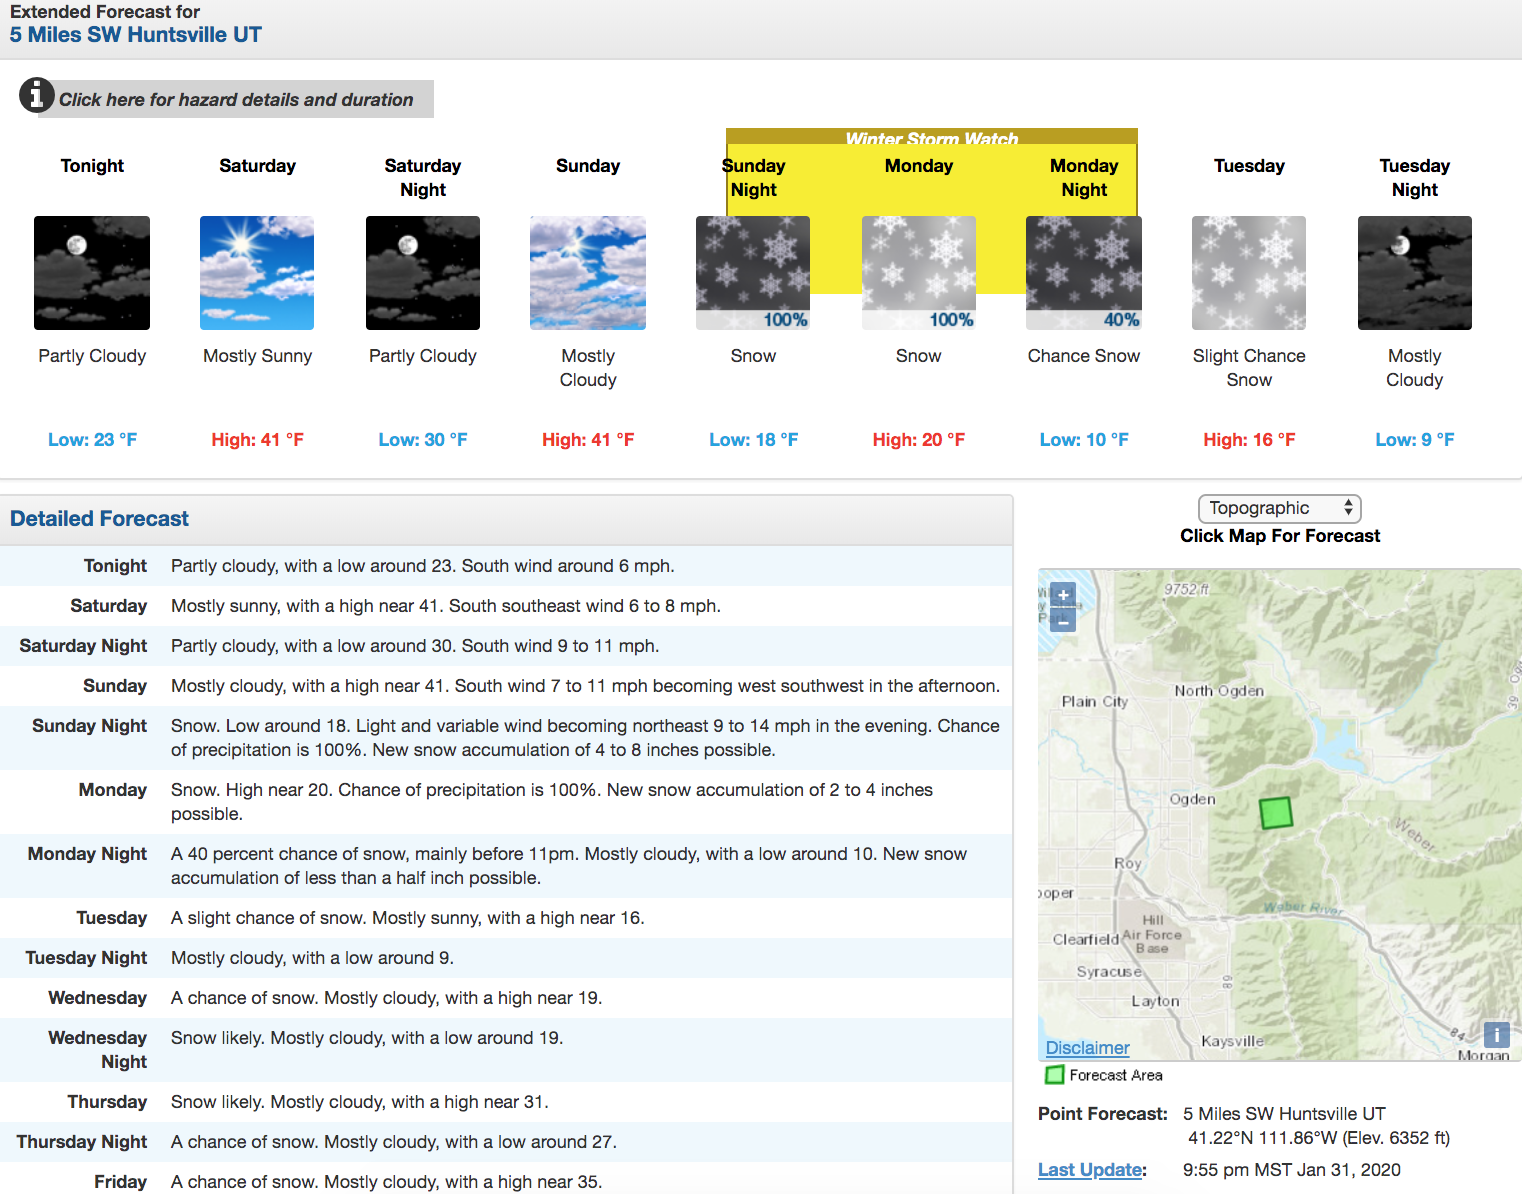Select the High: 16 °F text

coord(1249,440)
